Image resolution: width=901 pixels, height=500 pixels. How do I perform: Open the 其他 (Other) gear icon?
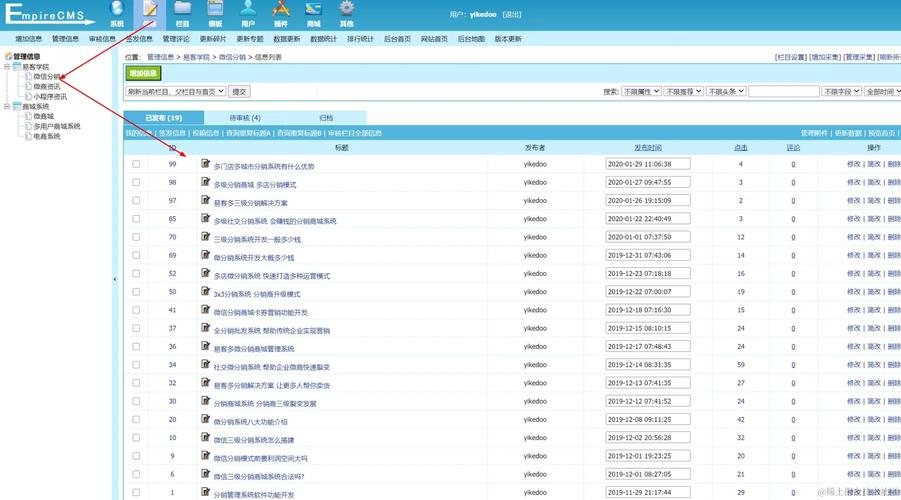click(346, 9)
